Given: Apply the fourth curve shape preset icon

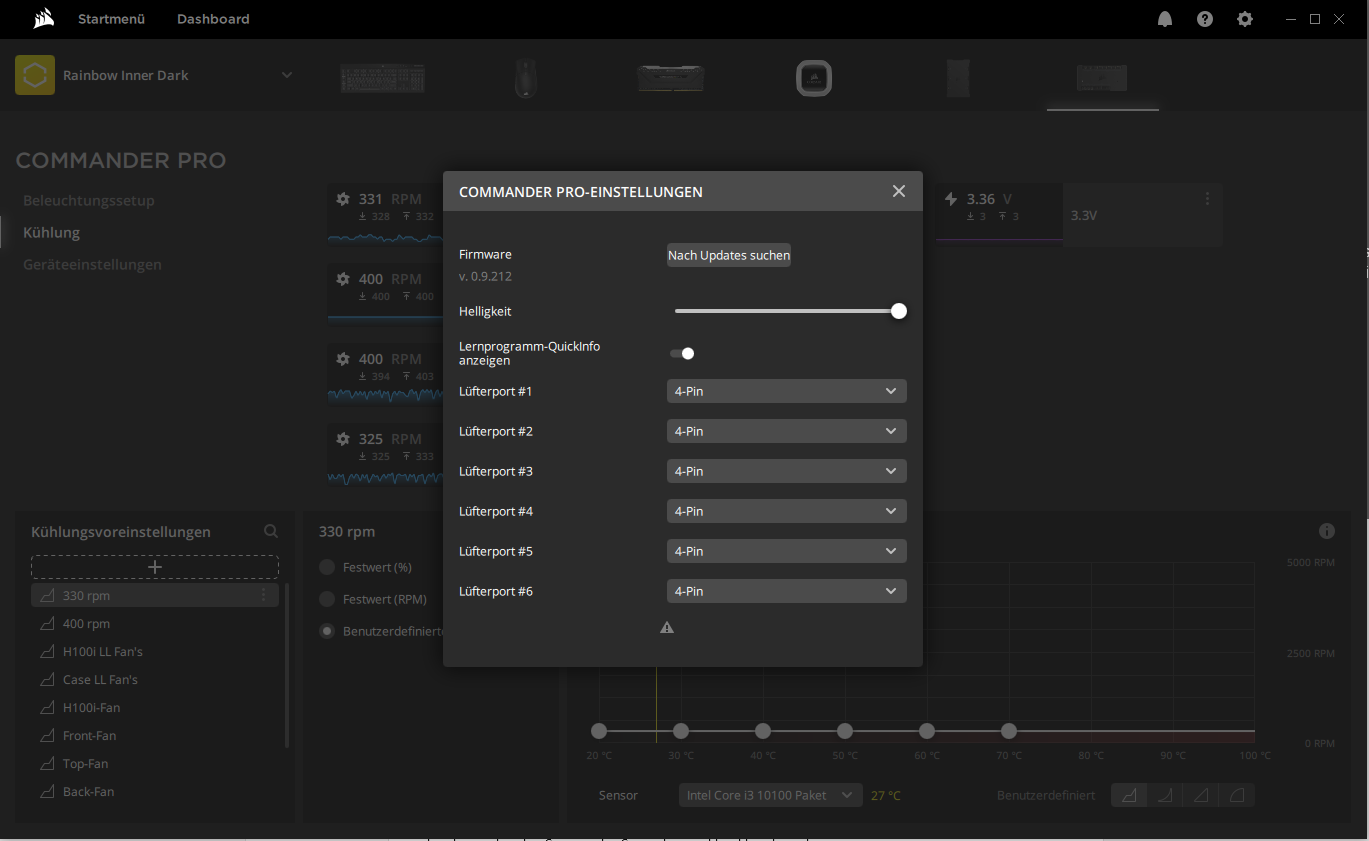Looking at the screenshot, I should pos(1237,795).
